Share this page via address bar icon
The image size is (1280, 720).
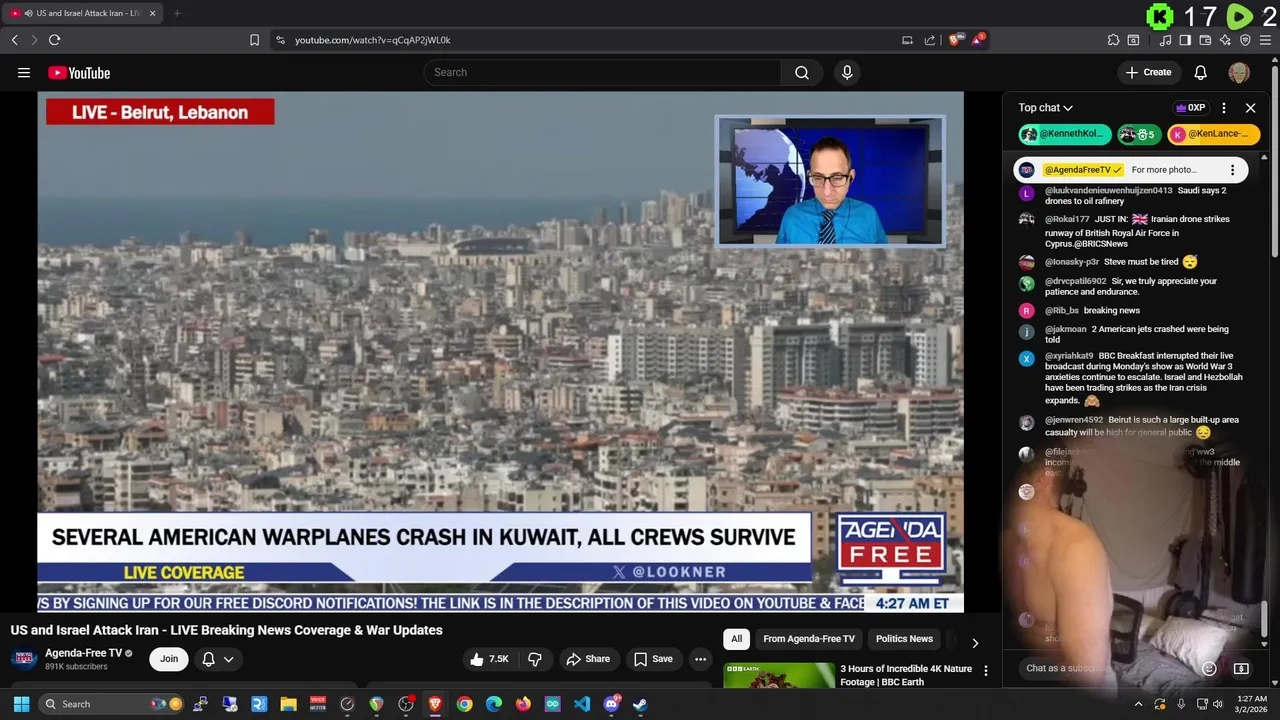(930, 40)
